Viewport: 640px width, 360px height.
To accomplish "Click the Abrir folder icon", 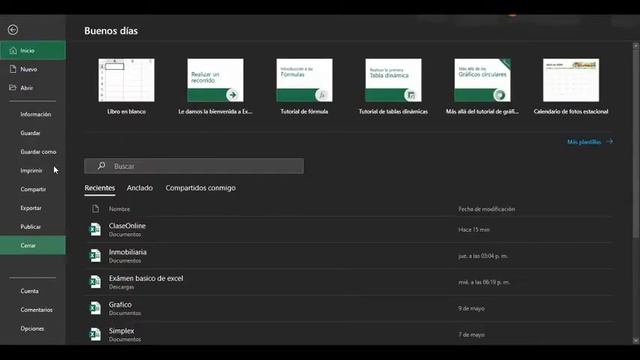I will pos(13,88).
